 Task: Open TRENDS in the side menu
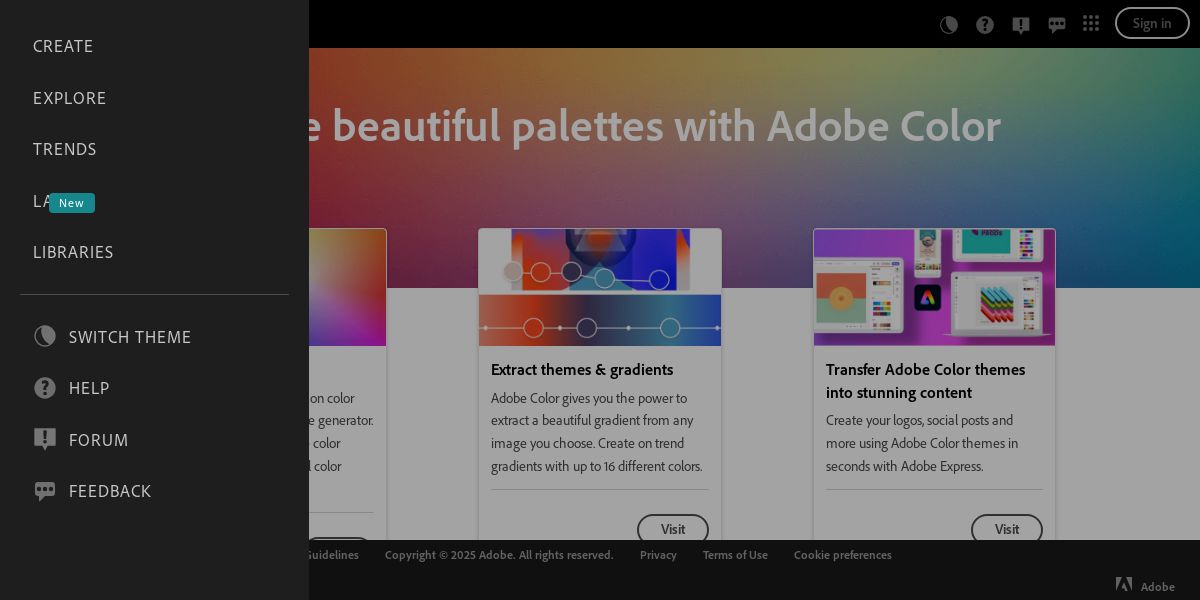click(65, 149)
